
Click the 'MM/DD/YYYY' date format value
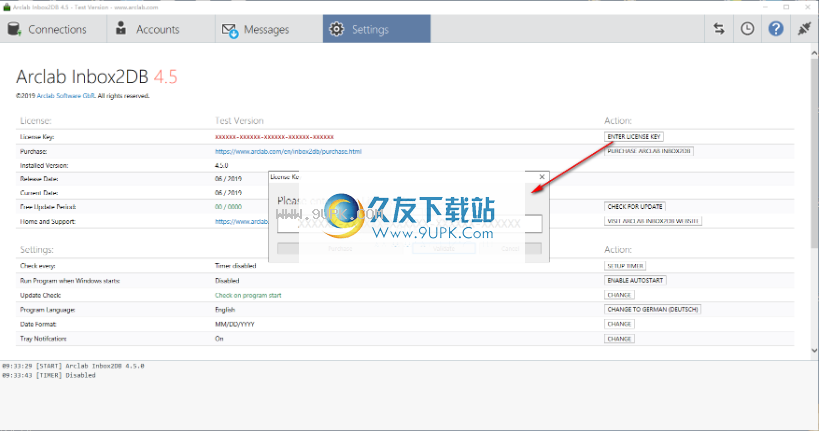234,324
